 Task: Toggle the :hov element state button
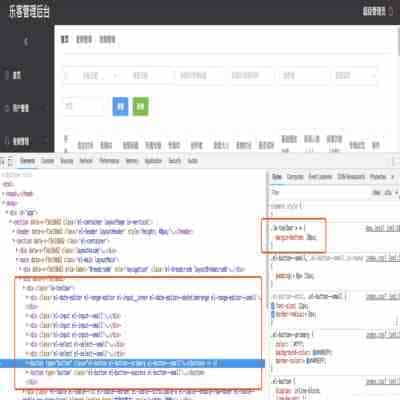pyautogui.click(x=377, y=193)
